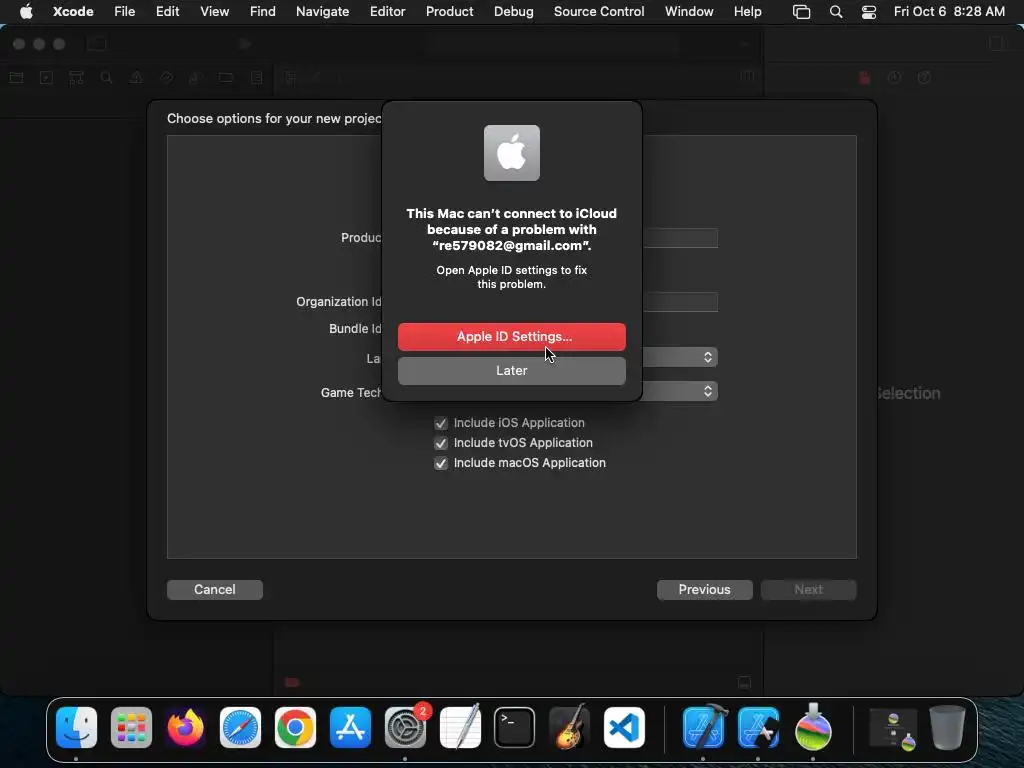Open TextEdit from the Dock
Viewport: 1024px width, 768px height.
point(460,728)
